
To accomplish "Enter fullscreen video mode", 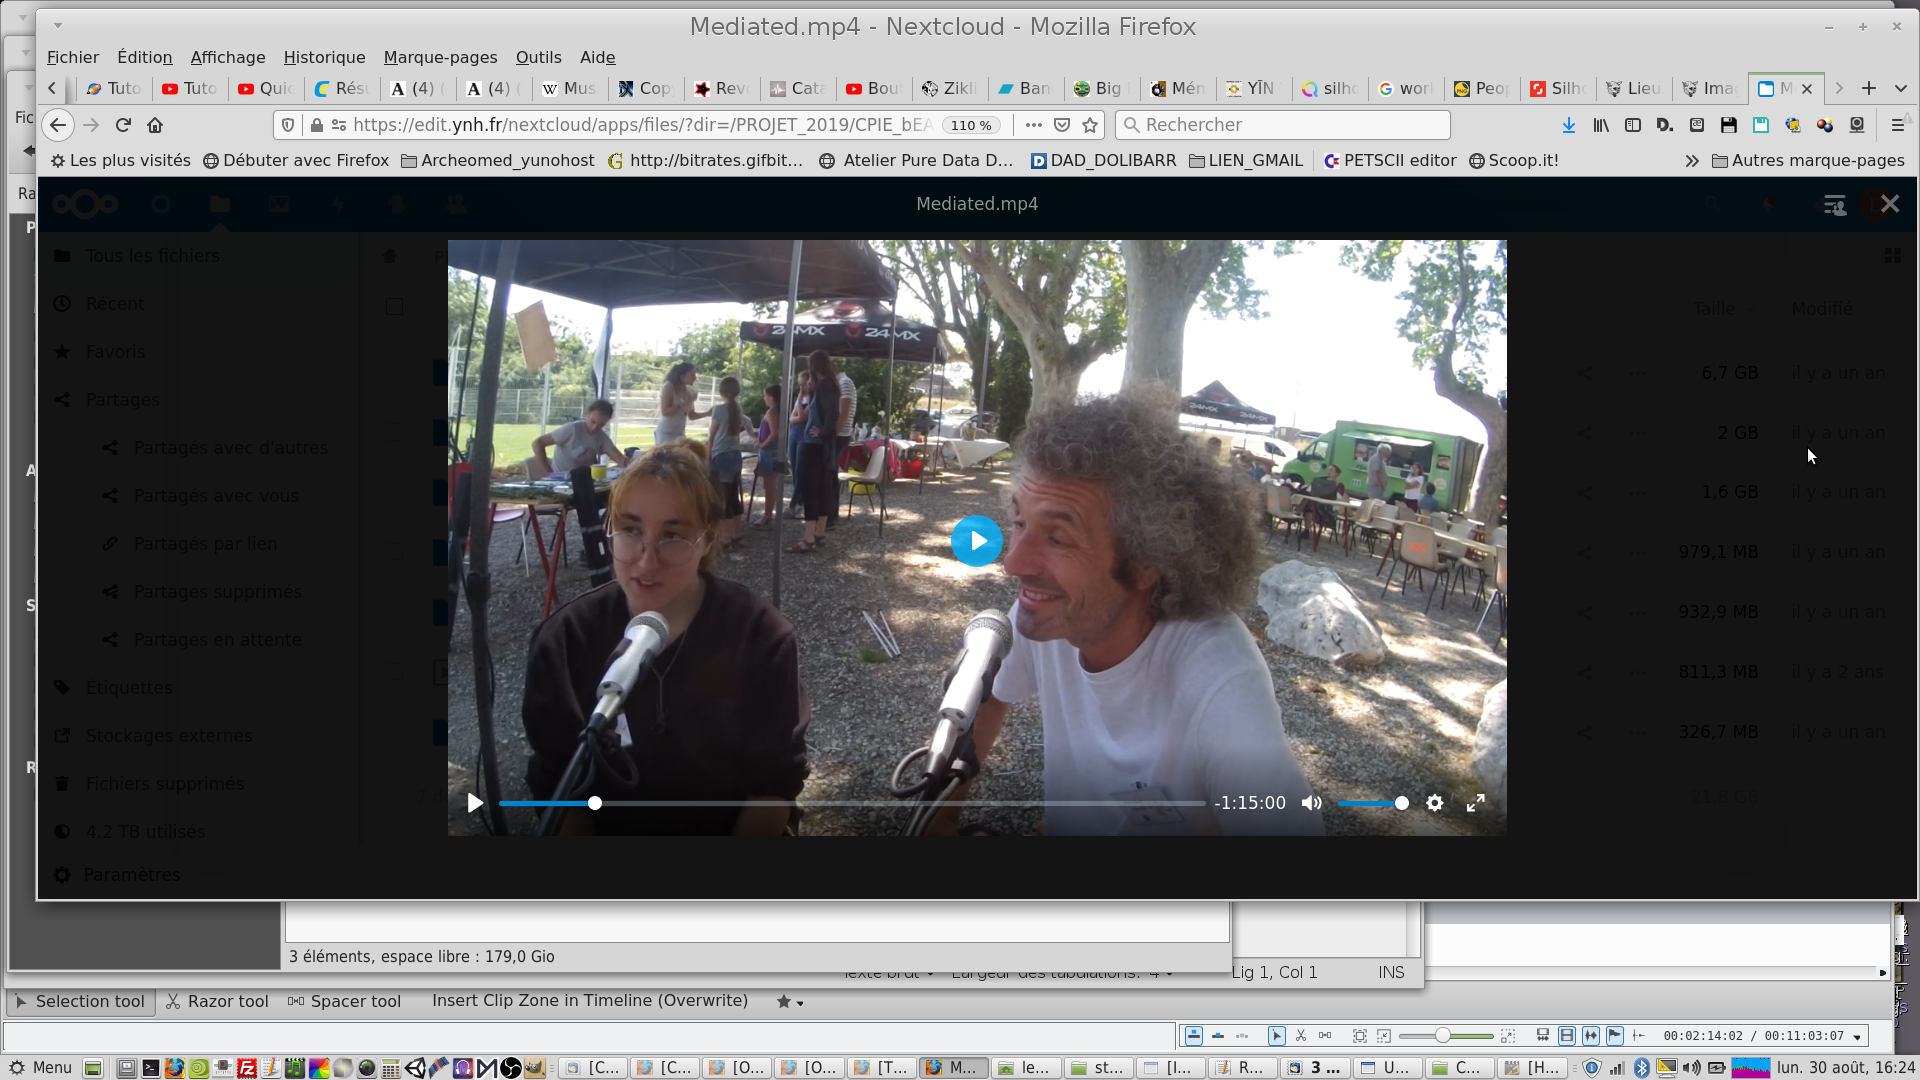I will coord(1475,803).
